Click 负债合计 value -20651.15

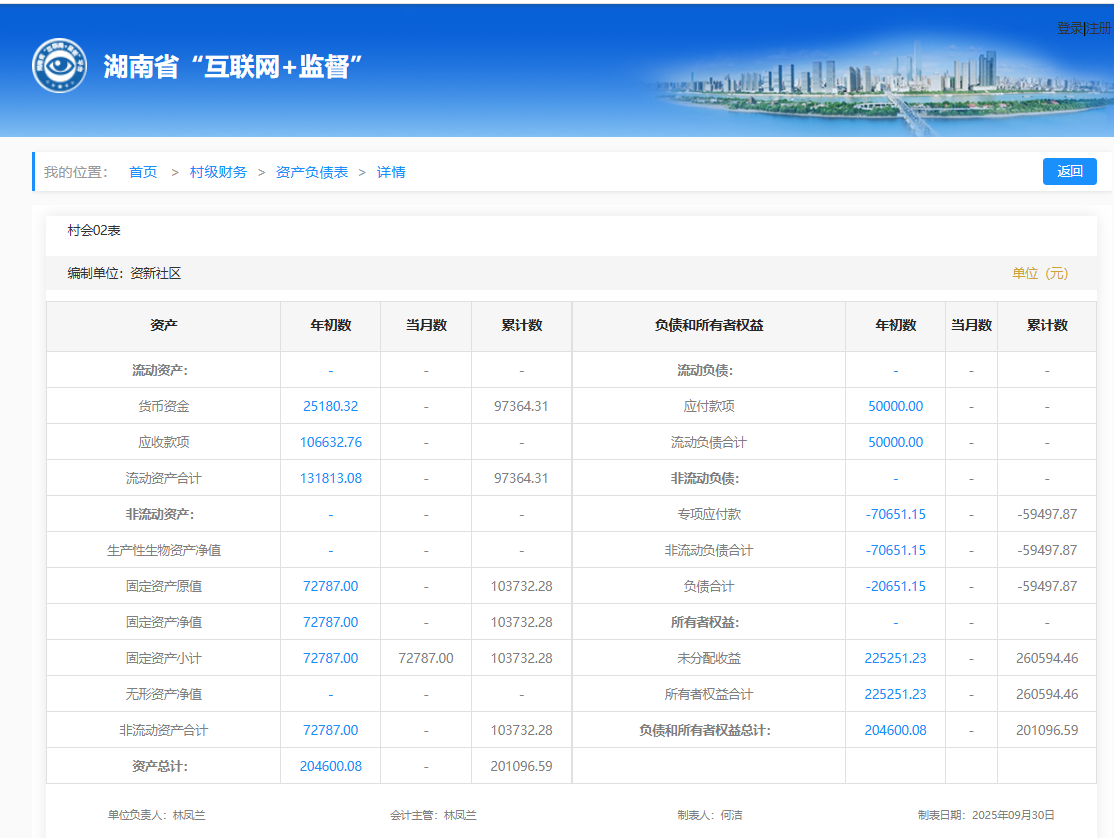pos(895,587)
